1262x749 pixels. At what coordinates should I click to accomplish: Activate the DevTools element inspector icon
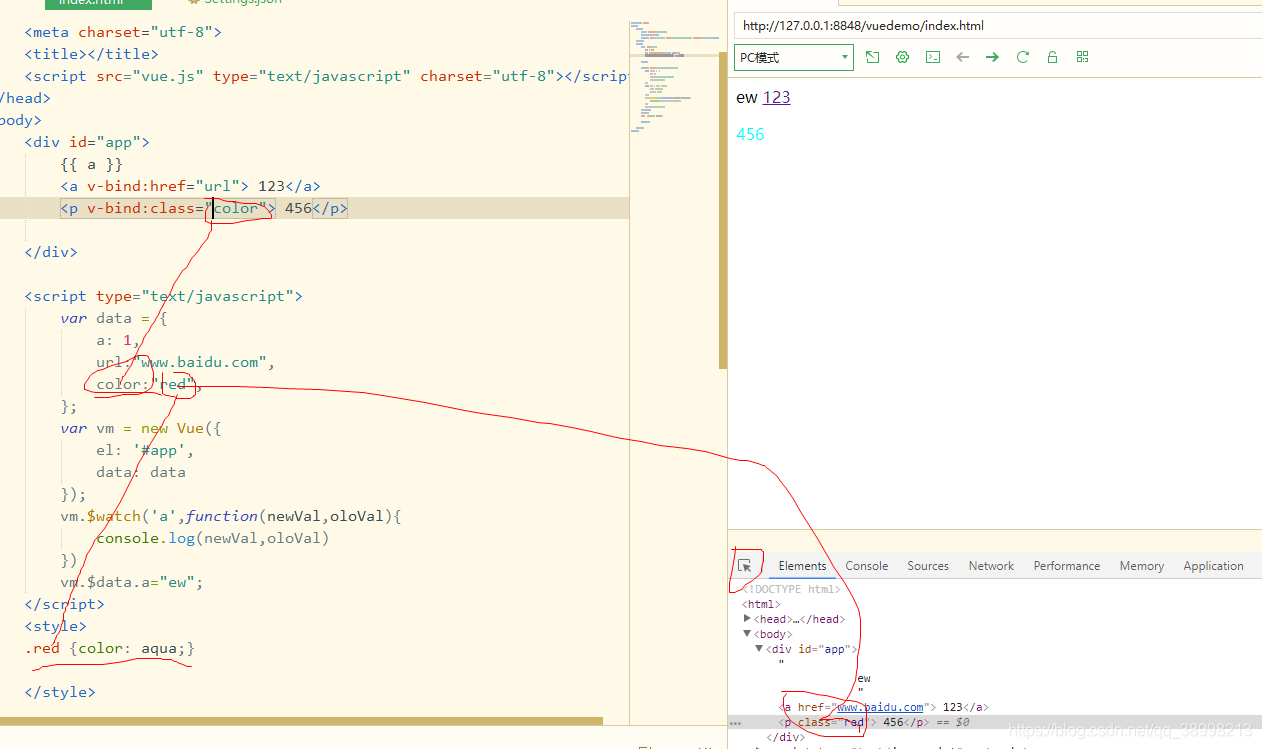coord(747,565)
